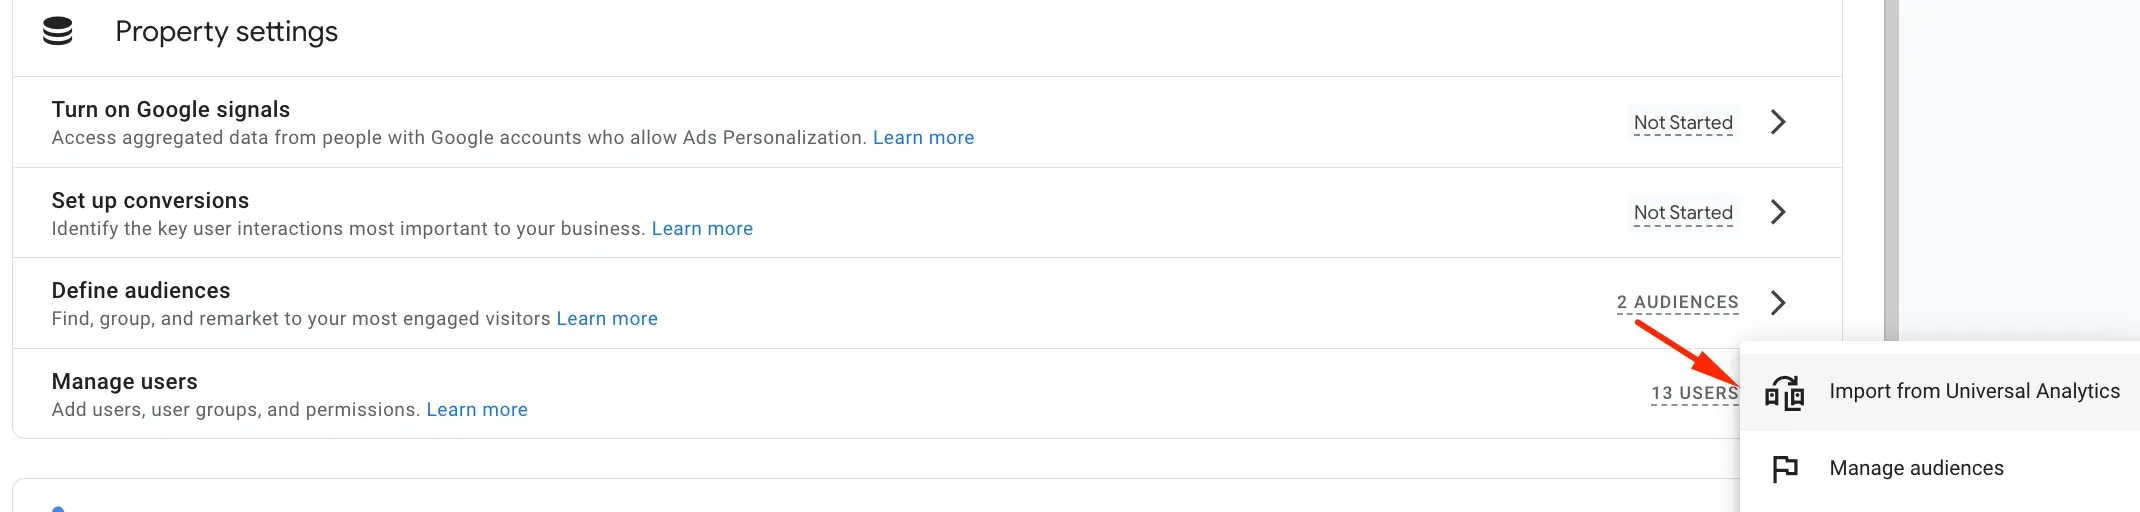Open the Turn on Google signals heading
Viewport: 2140px width, 512px height.
171,110
